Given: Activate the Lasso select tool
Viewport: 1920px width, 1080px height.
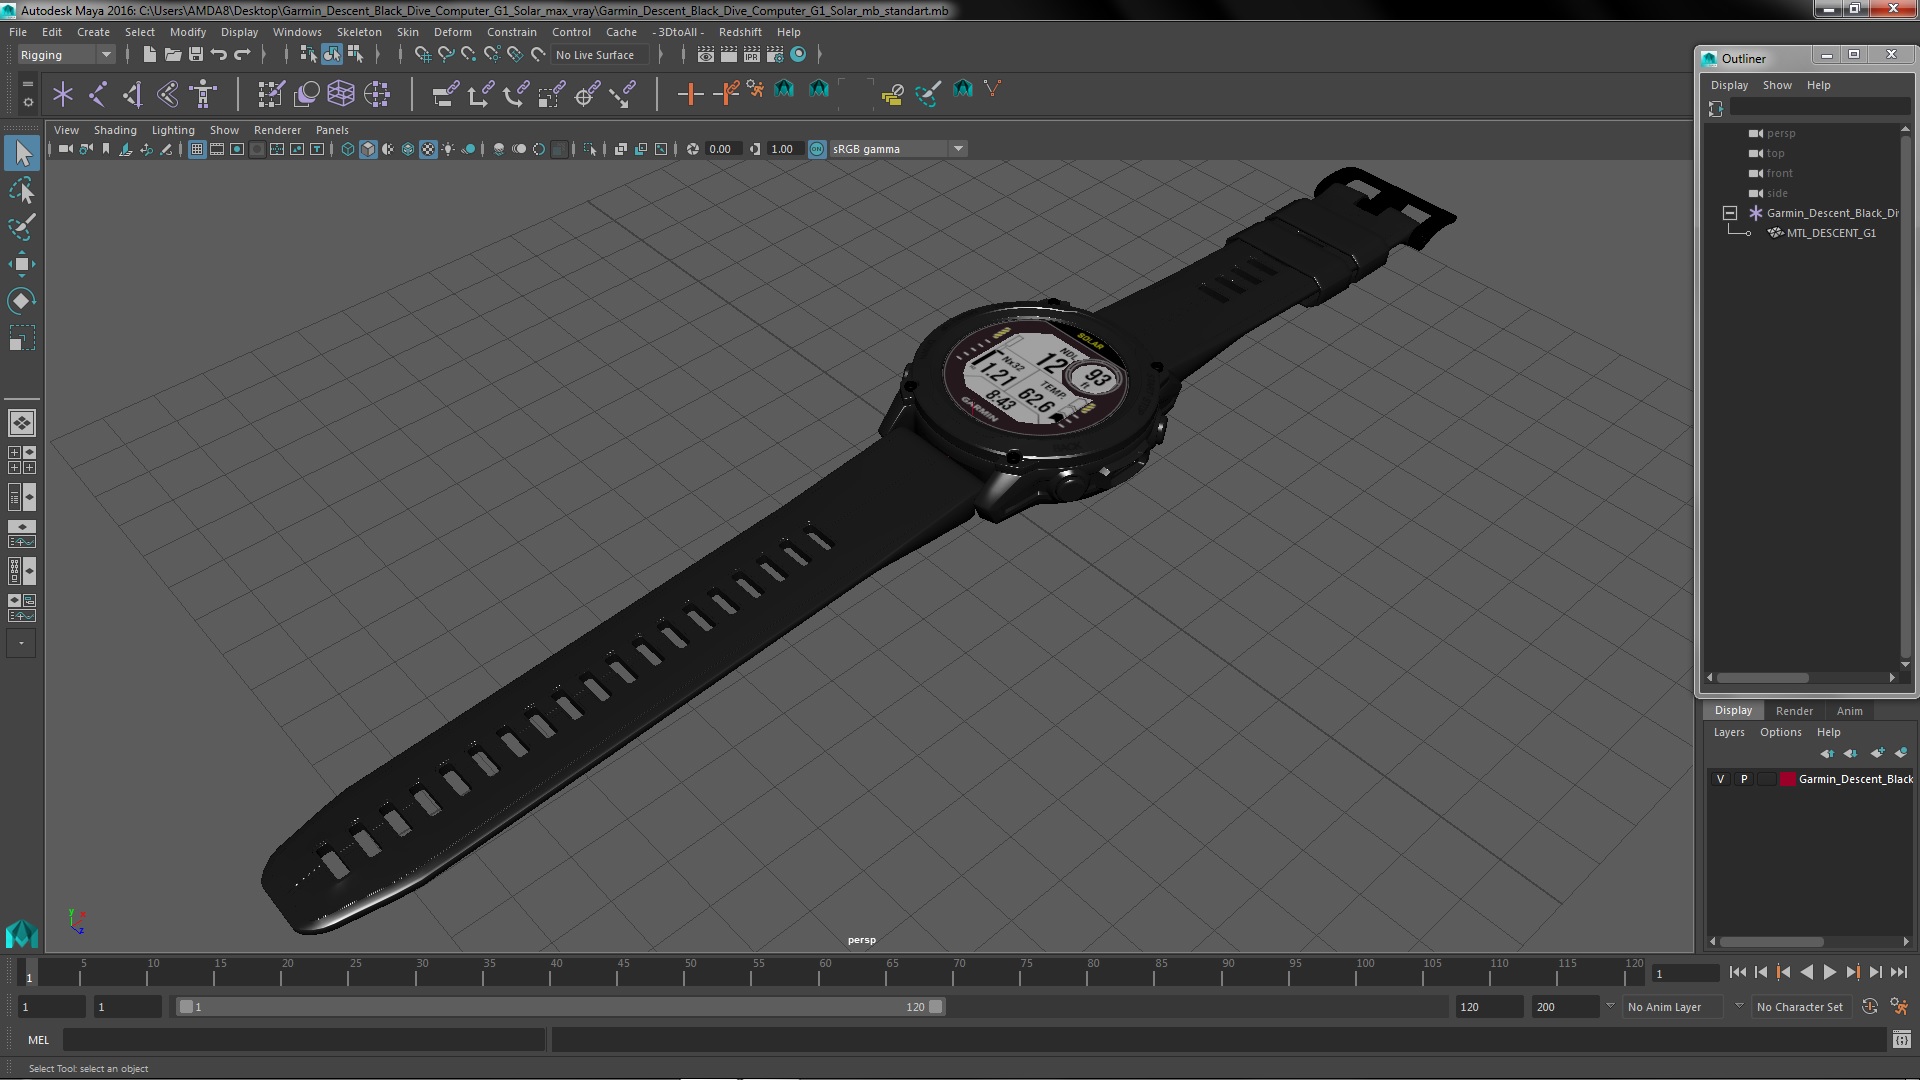Looking at the screenshot, I should pos(22,190).
